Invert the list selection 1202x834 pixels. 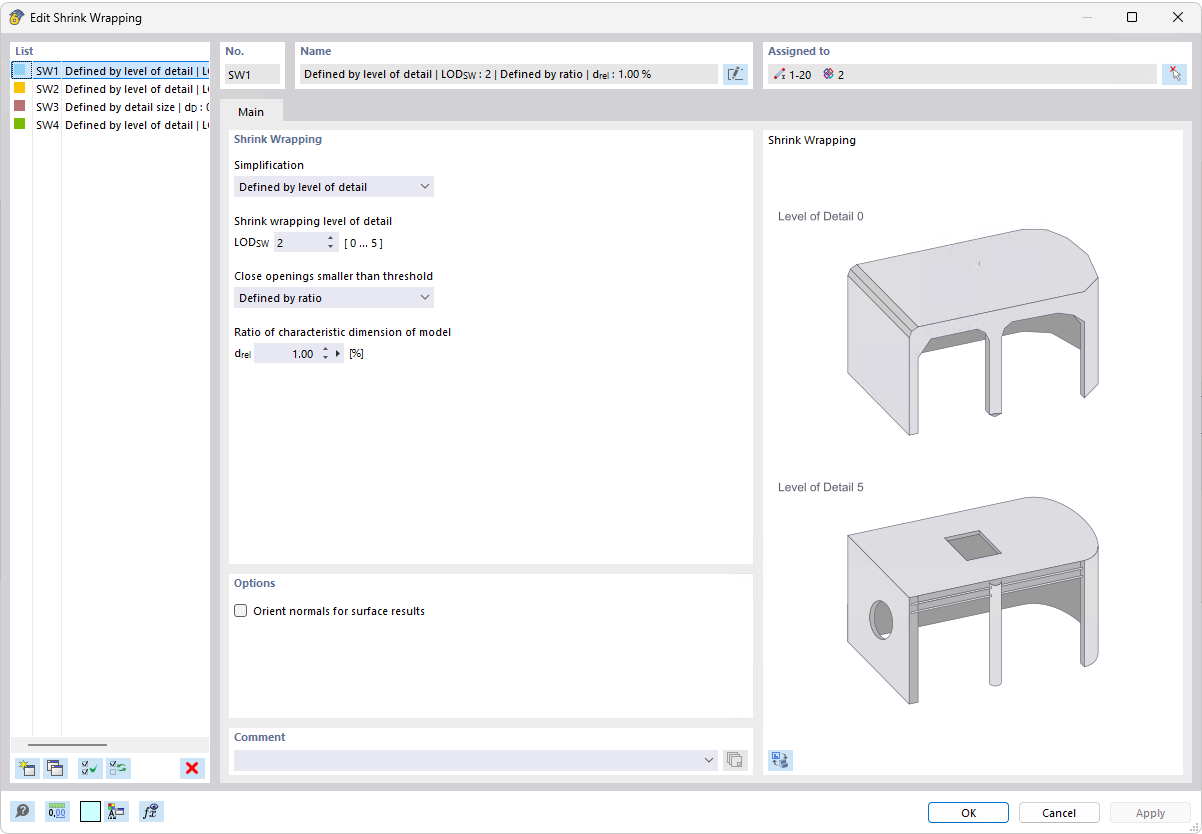pyautogui.click(x=118, y=768)
